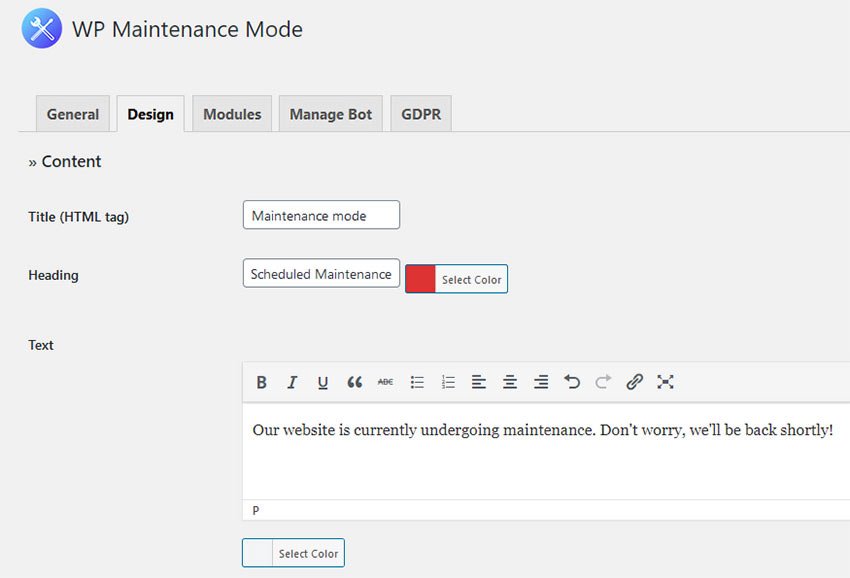
Task: Undo the last edit
Action: click(x=572, y=382)
